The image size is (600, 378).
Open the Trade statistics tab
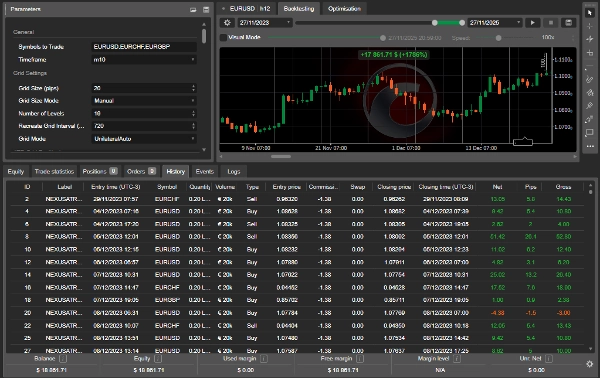[x=54, y=171]
